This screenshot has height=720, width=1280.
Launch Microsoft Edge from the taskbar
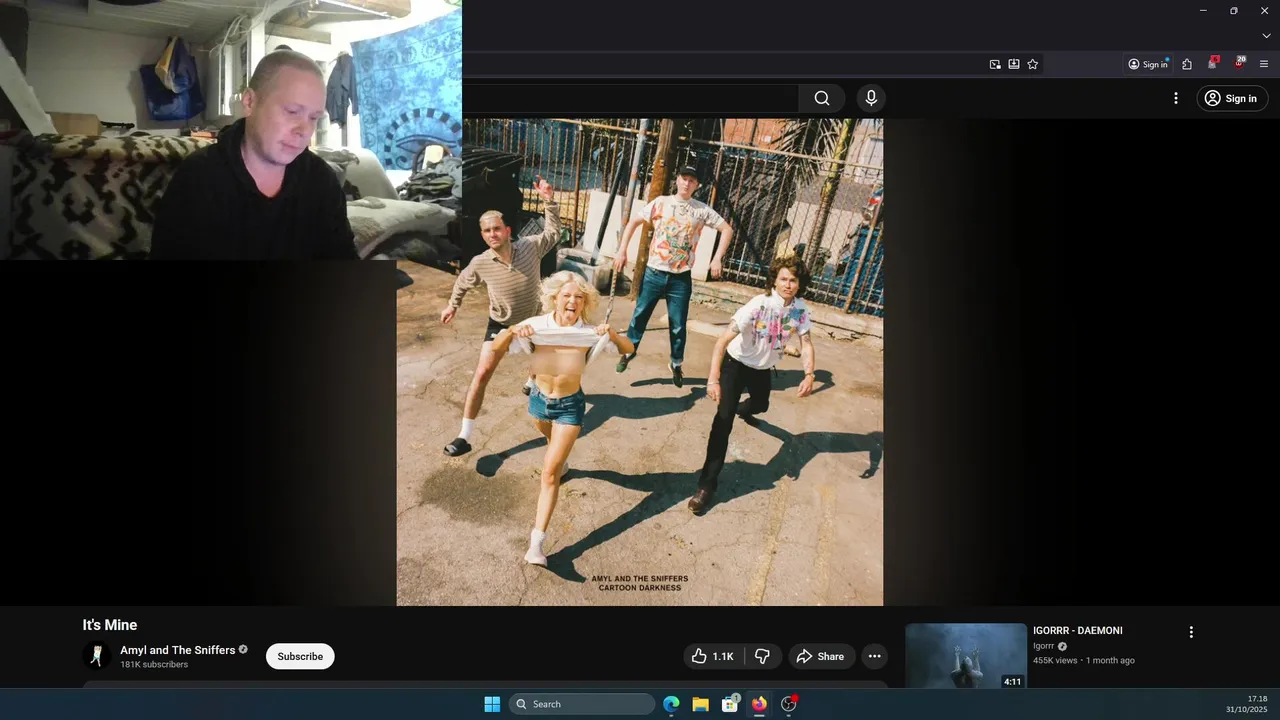(x=672, y=704)
